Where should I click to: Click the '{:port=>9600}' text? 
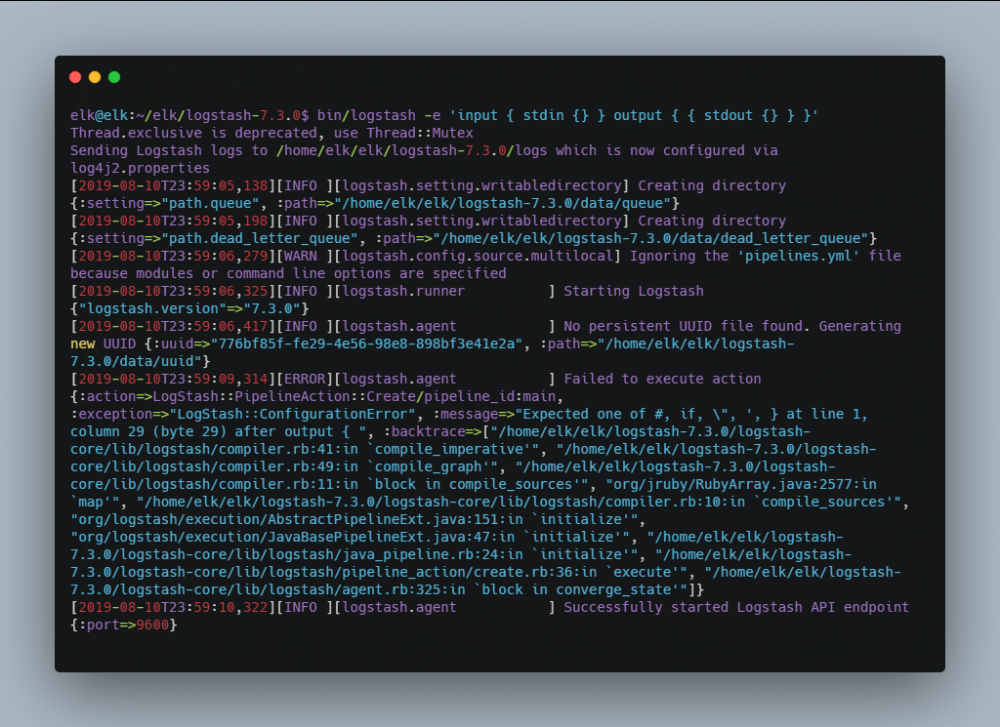point(124,625)
